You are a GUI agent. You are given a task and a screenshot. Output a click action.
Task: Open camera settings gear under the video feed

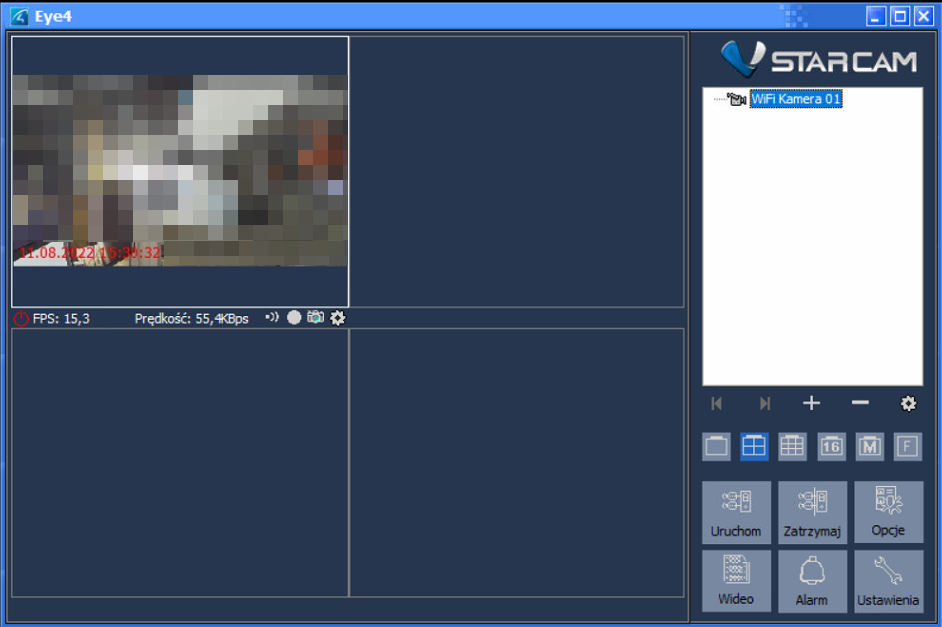coord(338,318)
